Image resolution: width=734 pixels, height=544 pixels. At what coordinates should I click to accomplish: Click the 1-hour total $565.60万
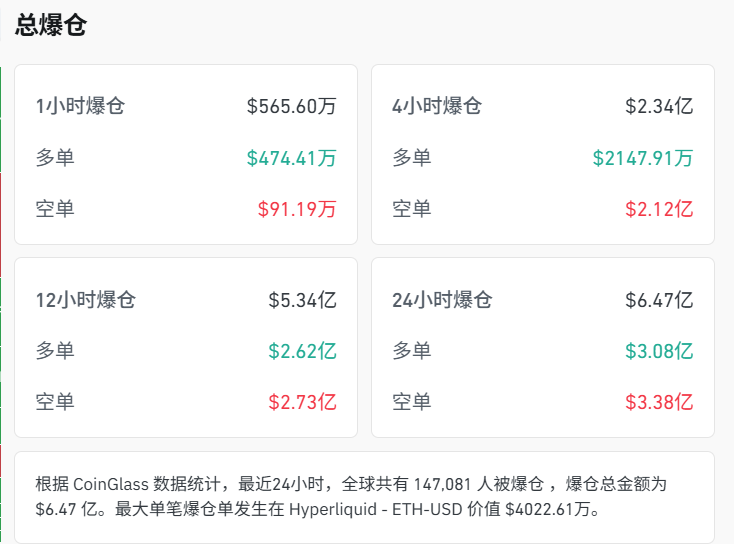pos(291,106)
